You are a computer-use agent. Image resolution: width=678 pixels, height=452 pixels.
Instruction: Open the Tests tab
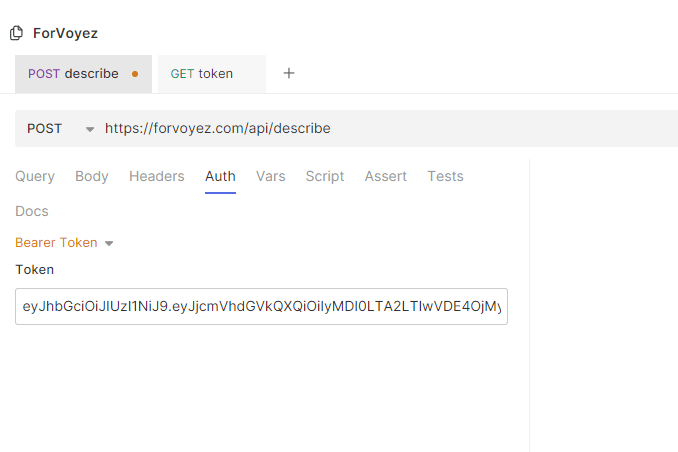point(445,176)
